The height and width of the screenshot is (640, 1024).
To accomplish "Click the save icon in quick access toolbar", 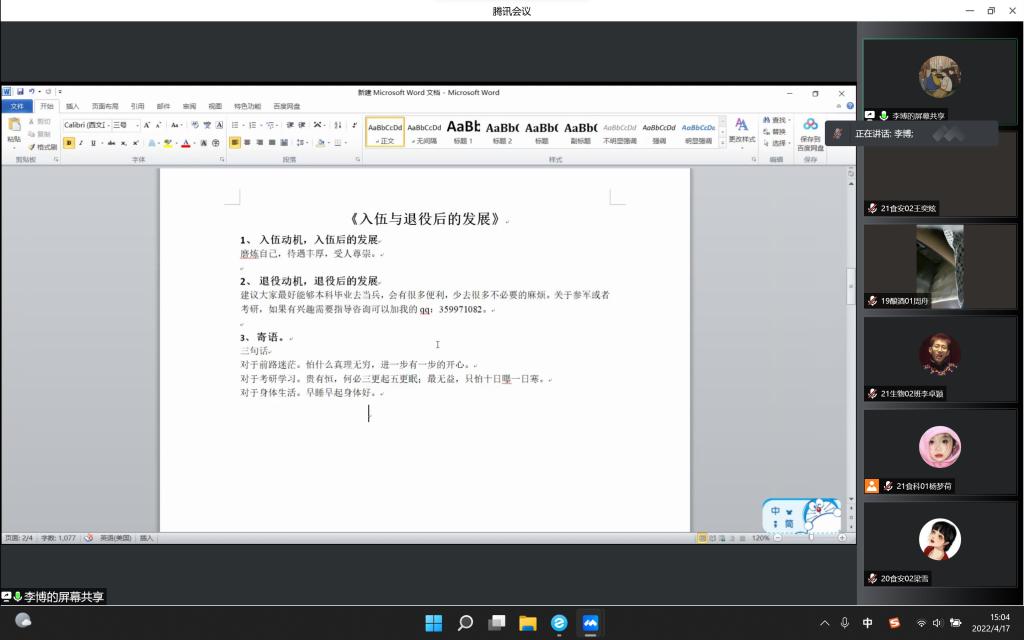I will coord(20,92).
